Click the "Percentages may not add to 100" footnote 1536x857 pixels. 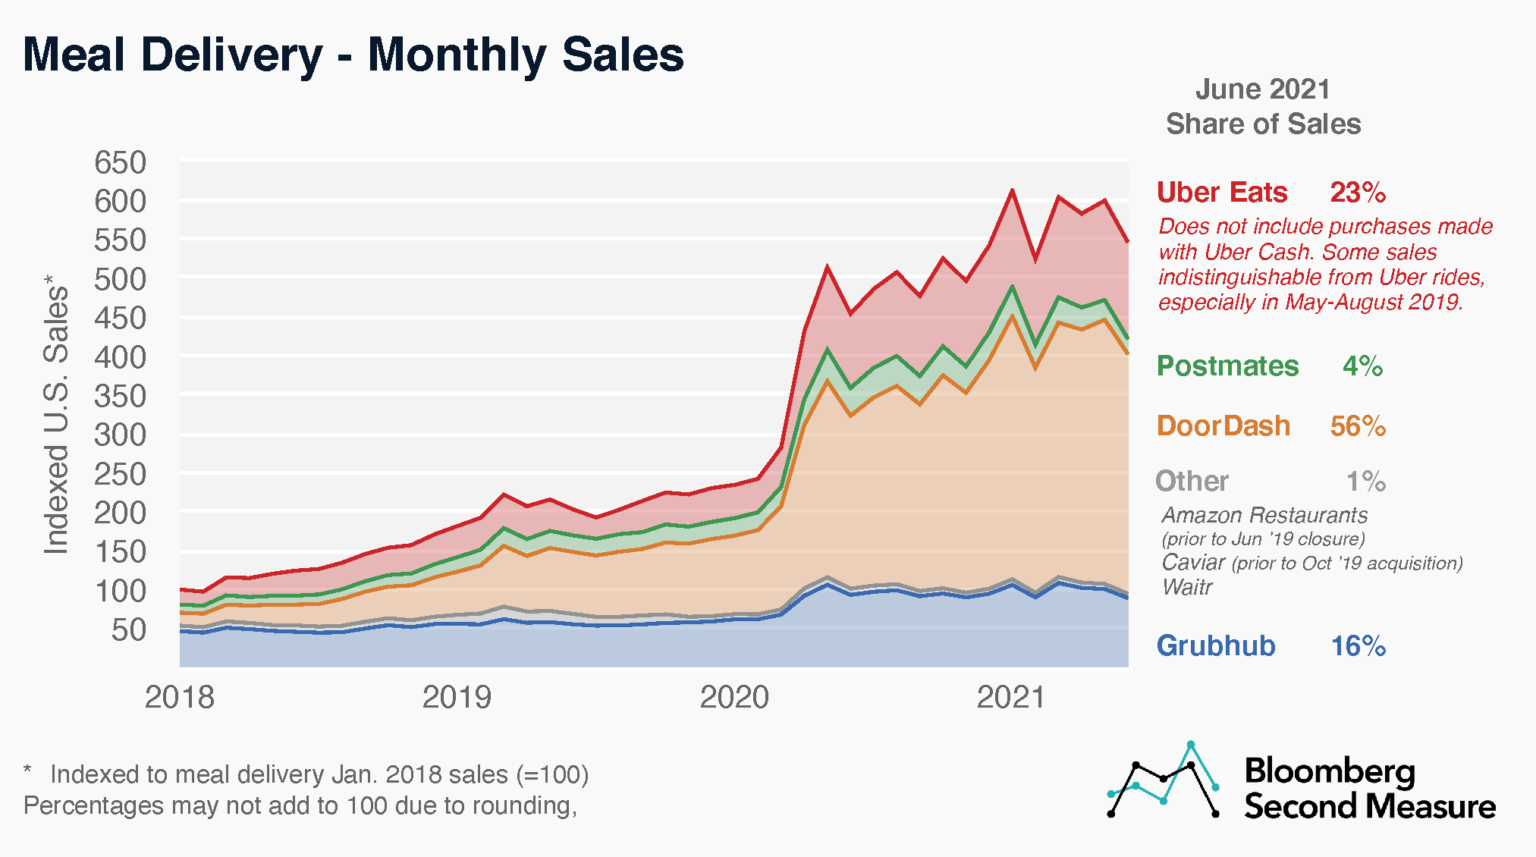[x=300, y=805]
